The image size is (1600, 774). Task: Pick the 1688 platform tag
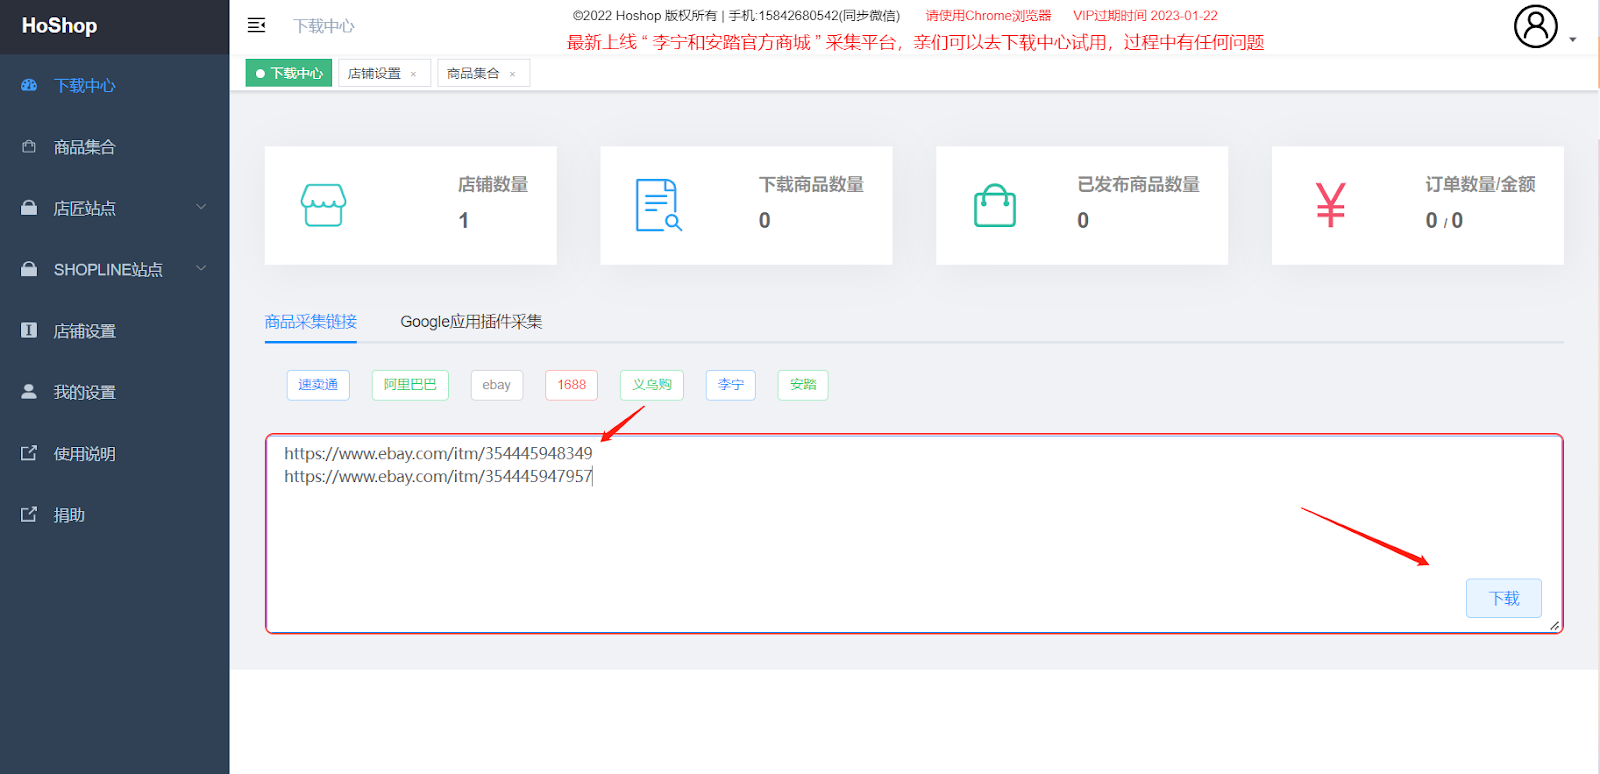click(571, 385)
